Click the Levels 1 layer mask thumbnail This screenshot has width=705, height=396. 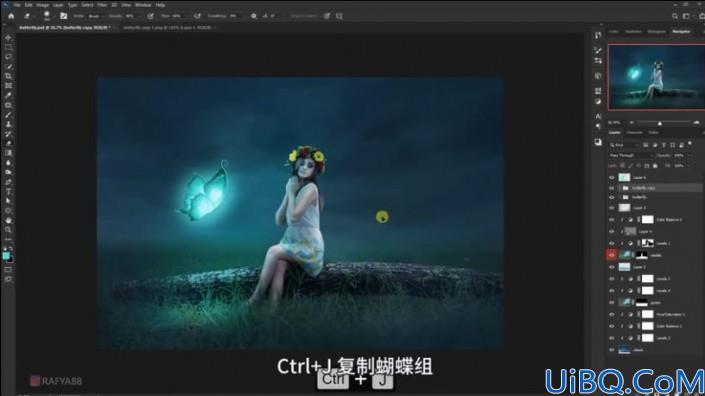tap(647, 243)
